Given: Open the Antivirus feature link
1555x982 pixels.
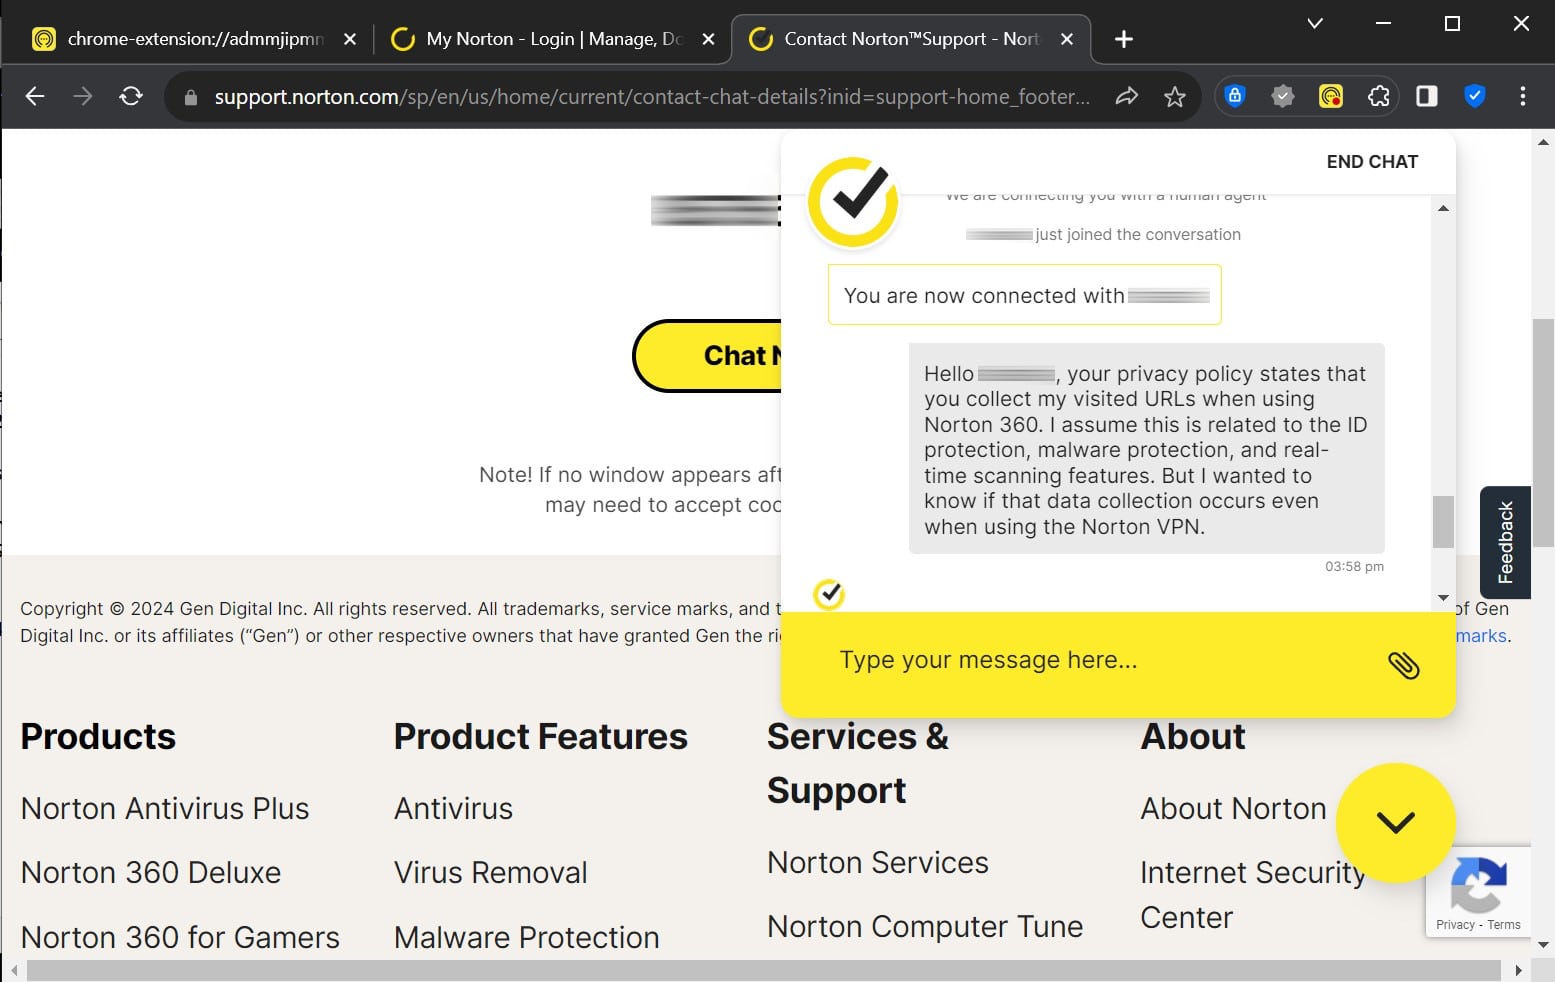Looking at the screenshot, I should (x=453, y=808).
